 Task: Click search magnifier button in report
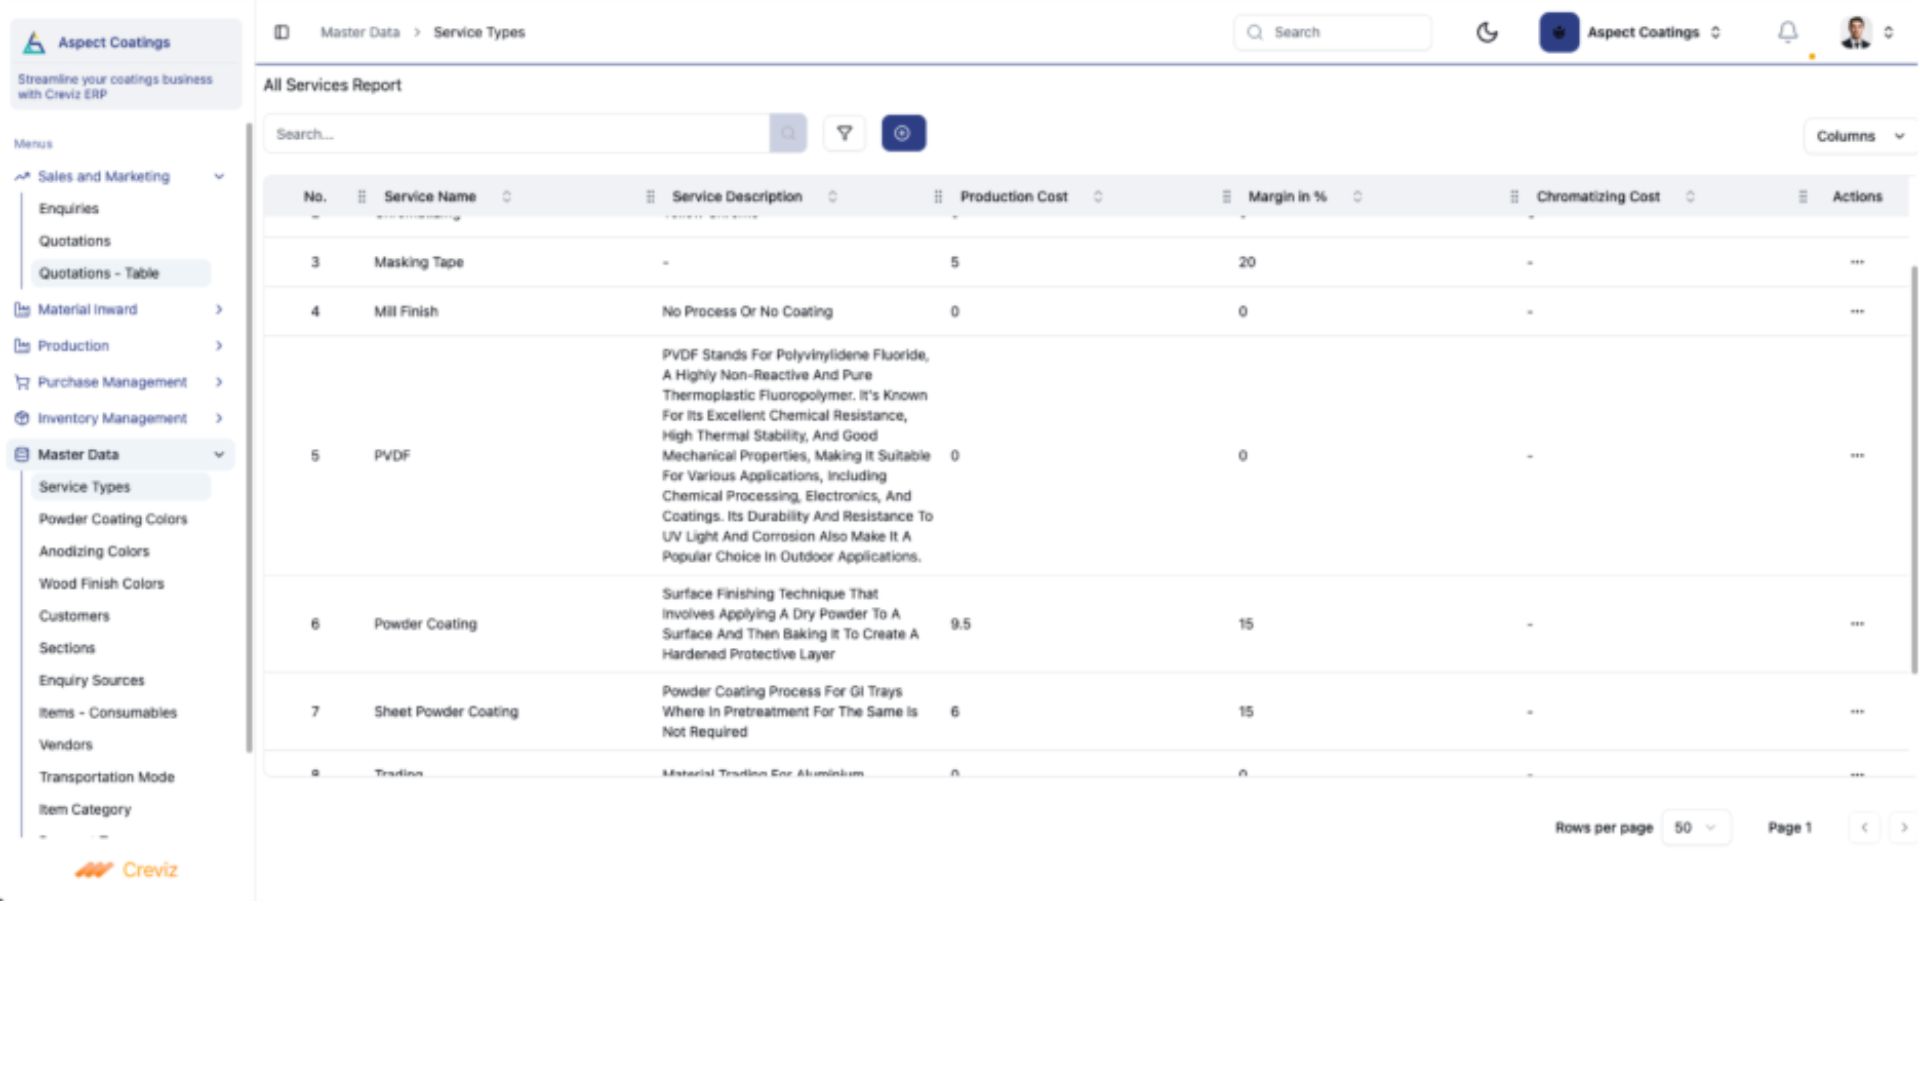tap(788, 133)
